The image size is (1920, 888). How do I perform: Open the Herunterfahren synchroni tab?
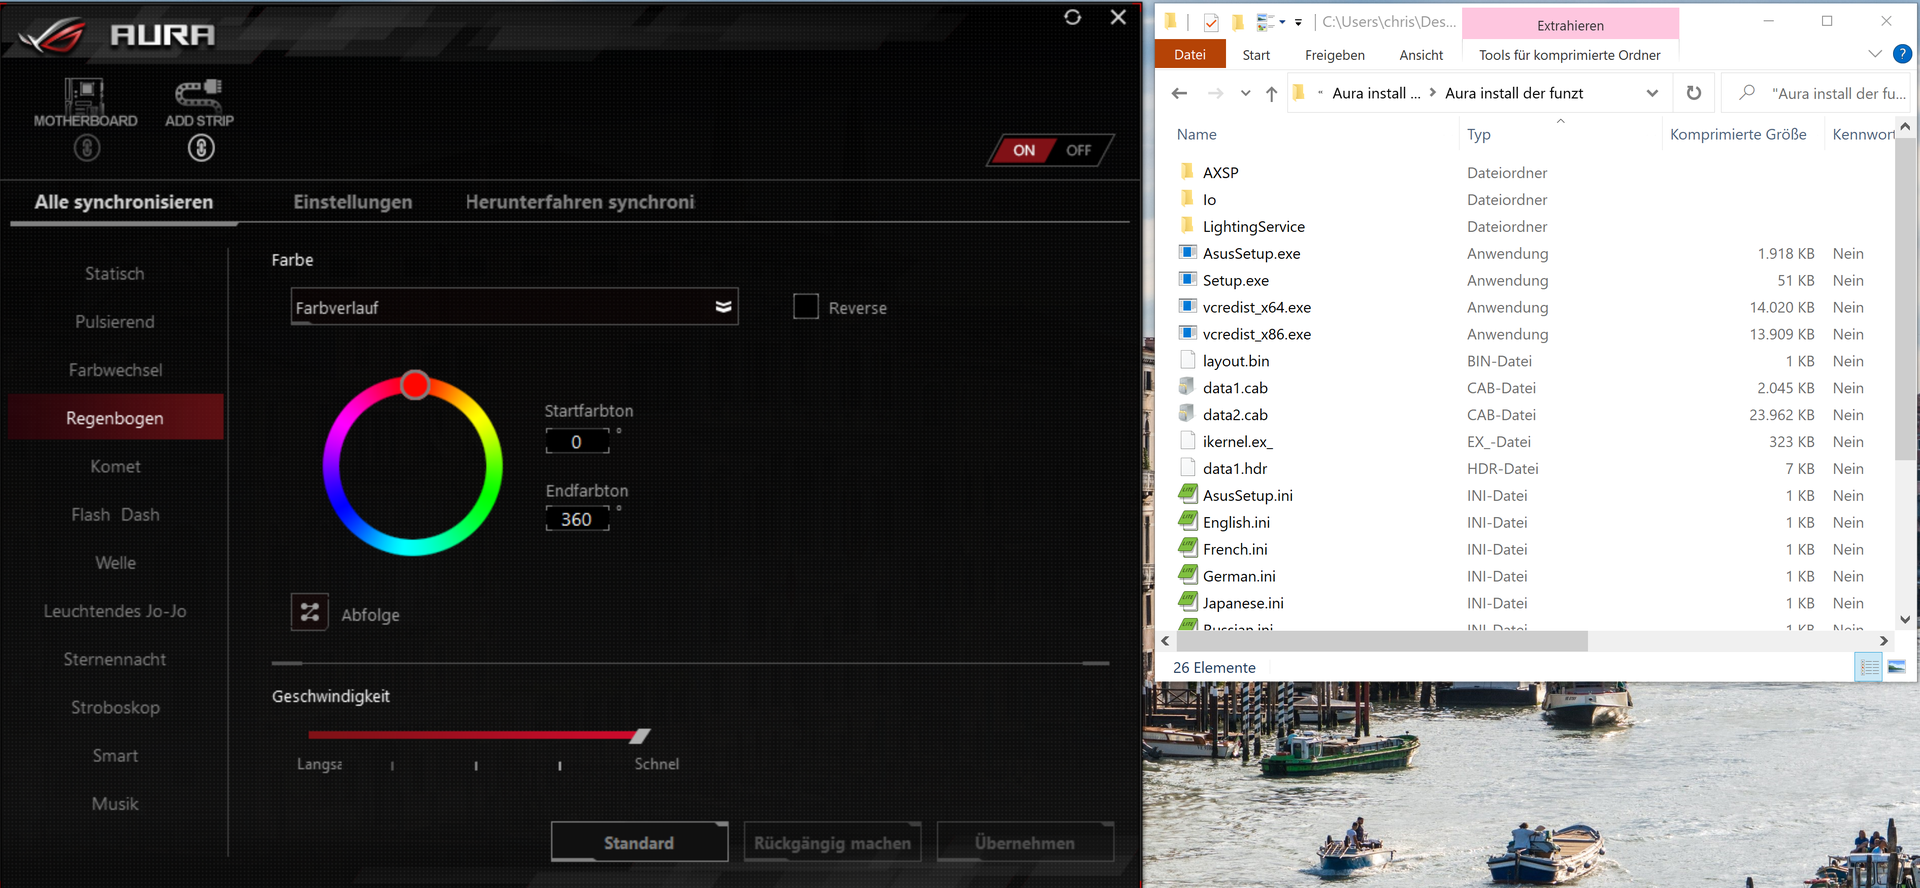580,202
